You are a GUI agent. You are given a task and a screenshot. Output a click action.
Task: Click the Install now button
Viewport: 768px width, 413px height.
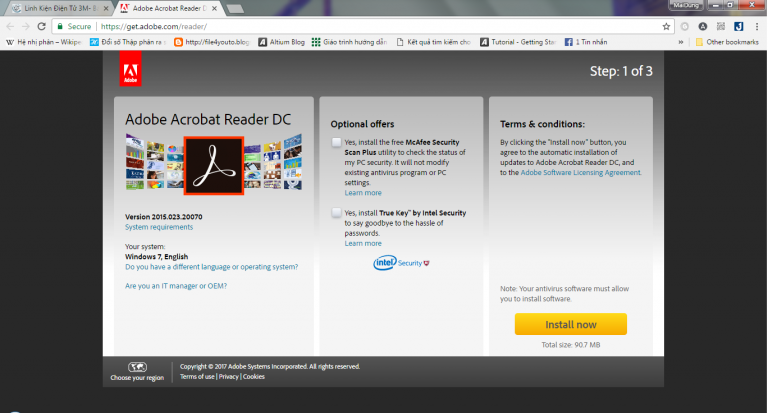(x=571, y=324)
